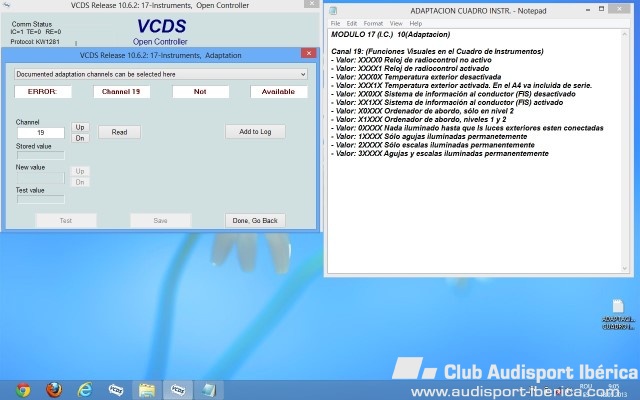Click the Read button

coord(119,132)
